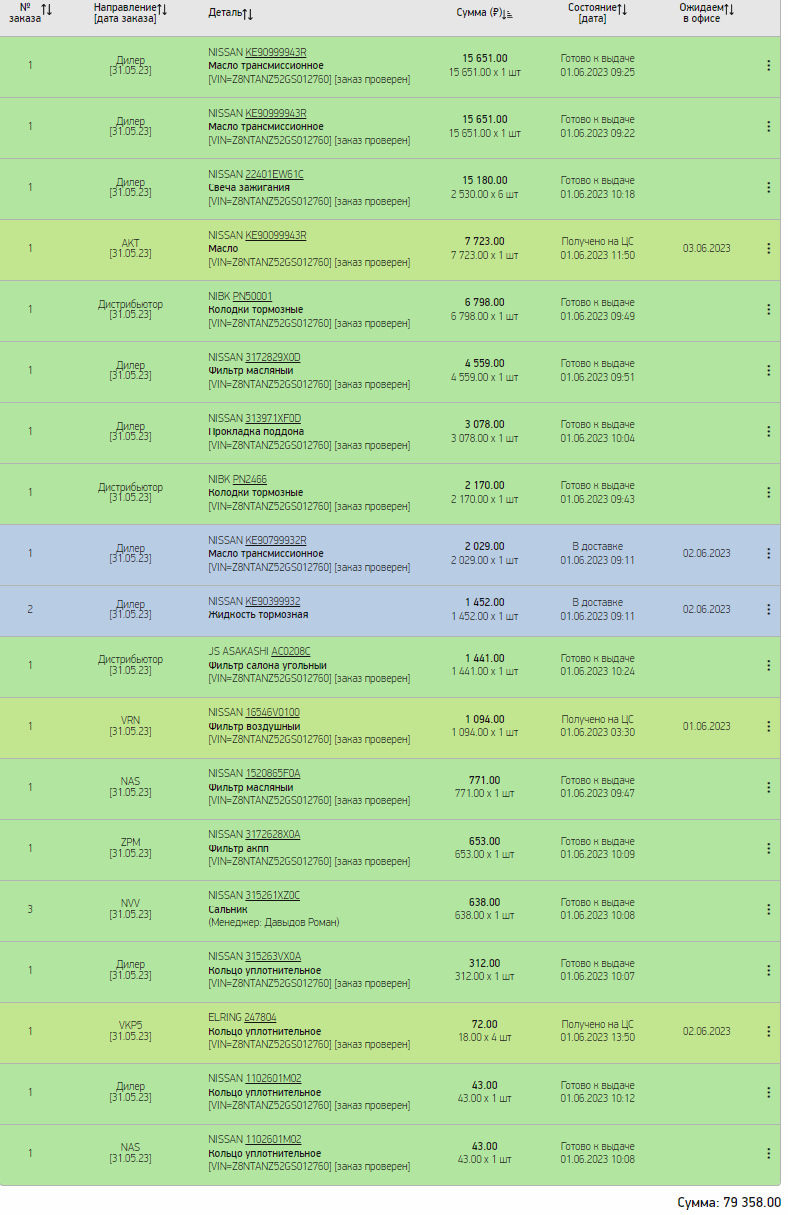Follow the 22401EW61C part link
Image resolution: width=788 pixels, height=1215 pixels.
(275, 174)
